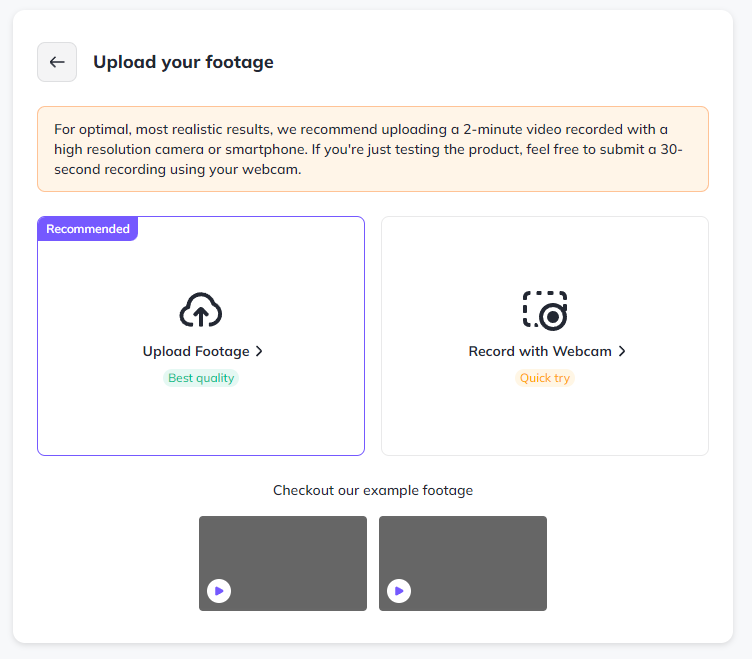Click the orange recommendation info banner
This screenshot has height=659, width=752.
point(372,149)
